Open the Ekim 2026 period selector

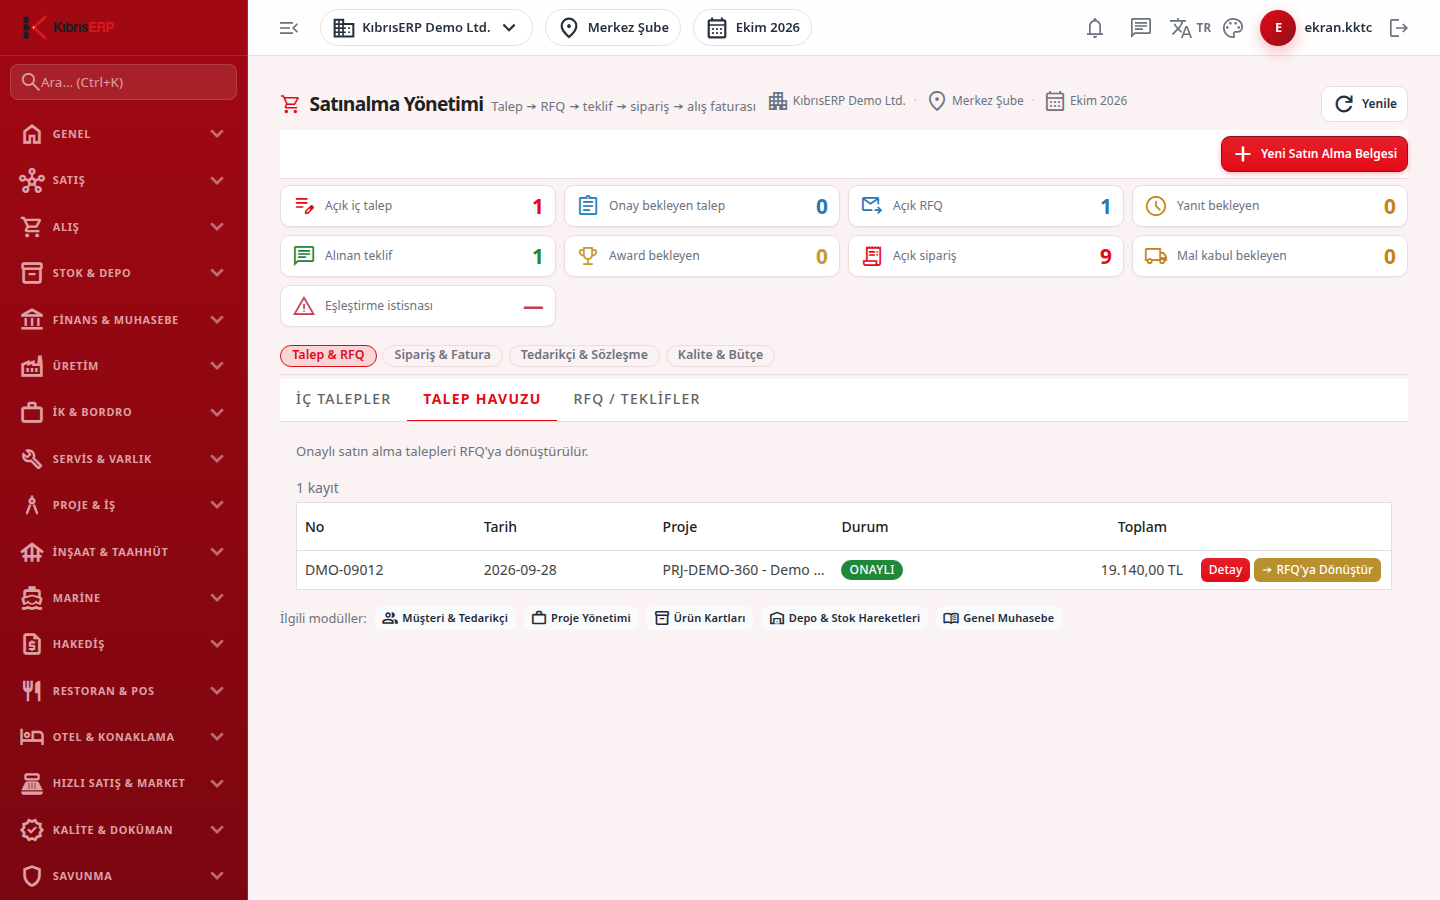tap(752, 28)
